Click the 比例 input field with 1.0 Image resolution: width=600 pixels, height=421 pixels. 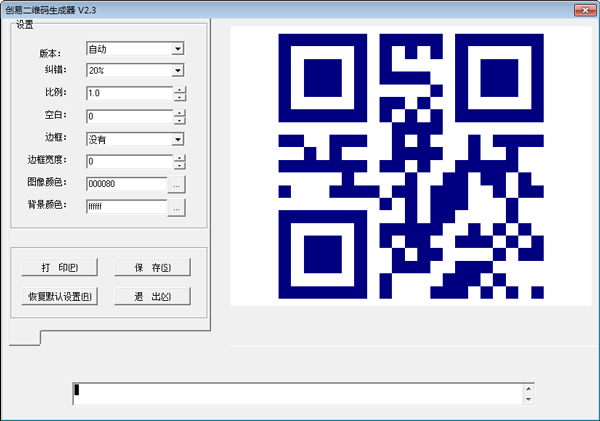pos(130,93)
